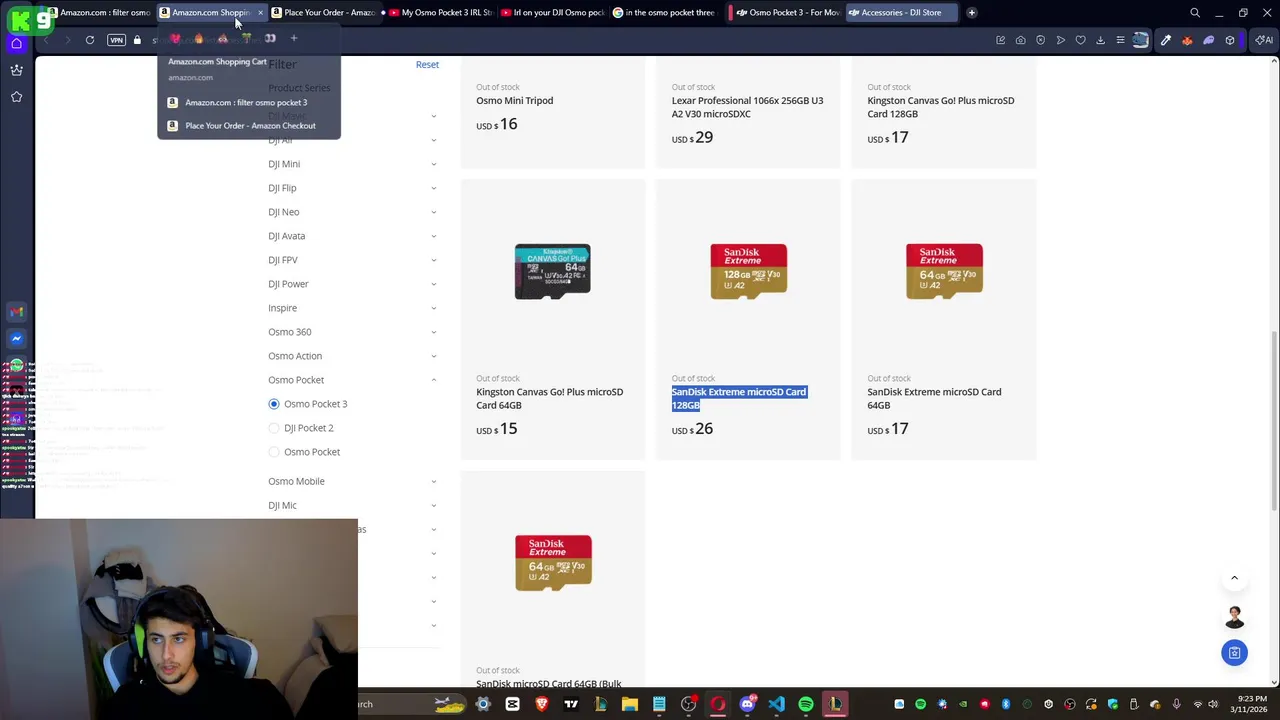Click the browser reload button
The height and width of the screenshot is (720, 1280).
(90, 40)
